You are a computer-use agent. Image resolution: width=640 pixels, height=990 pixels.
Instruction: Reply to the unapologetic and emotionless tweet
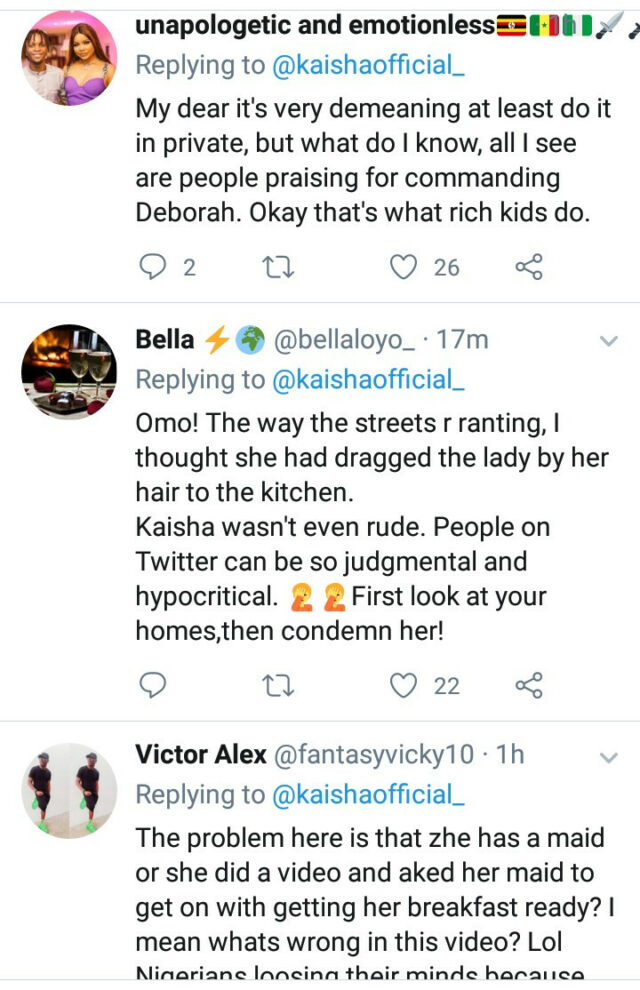click(x=153, y=267)
